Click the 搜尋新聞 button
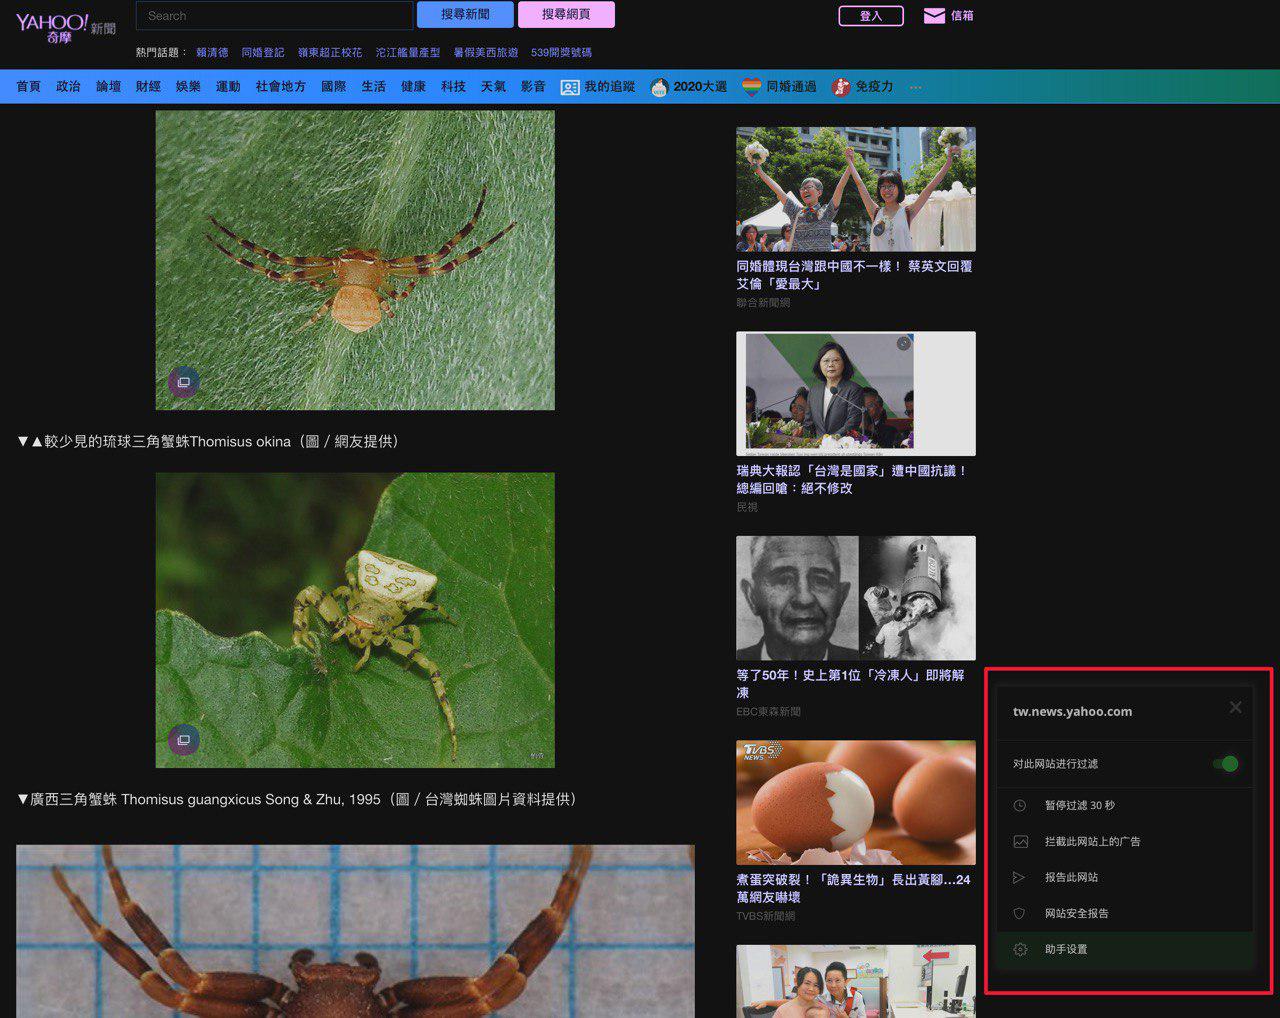Screen dimensions: 1280x1018 click(x=465, y=14)
